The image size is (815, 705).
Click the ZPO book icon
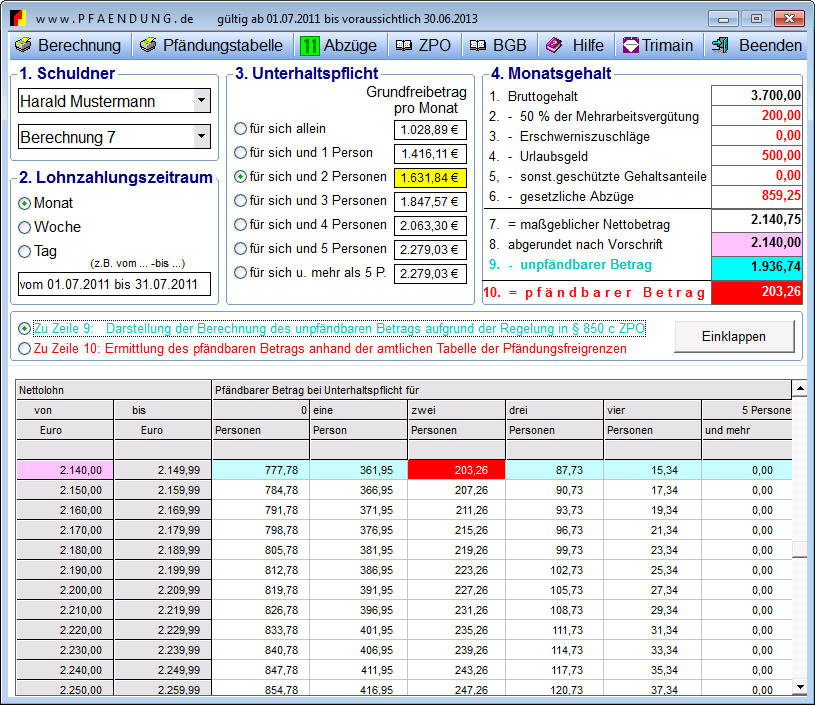click(x=404, y=46)
